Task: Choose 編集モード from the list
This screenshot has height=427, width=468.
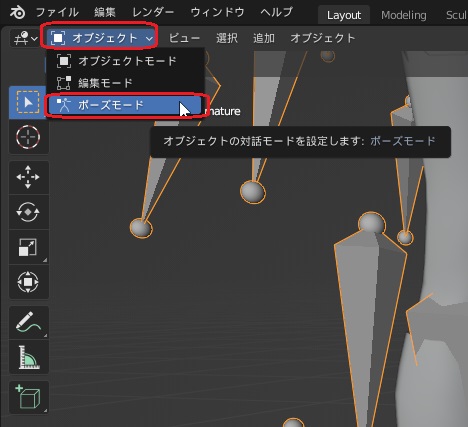Action: click(x=124, y=83)
